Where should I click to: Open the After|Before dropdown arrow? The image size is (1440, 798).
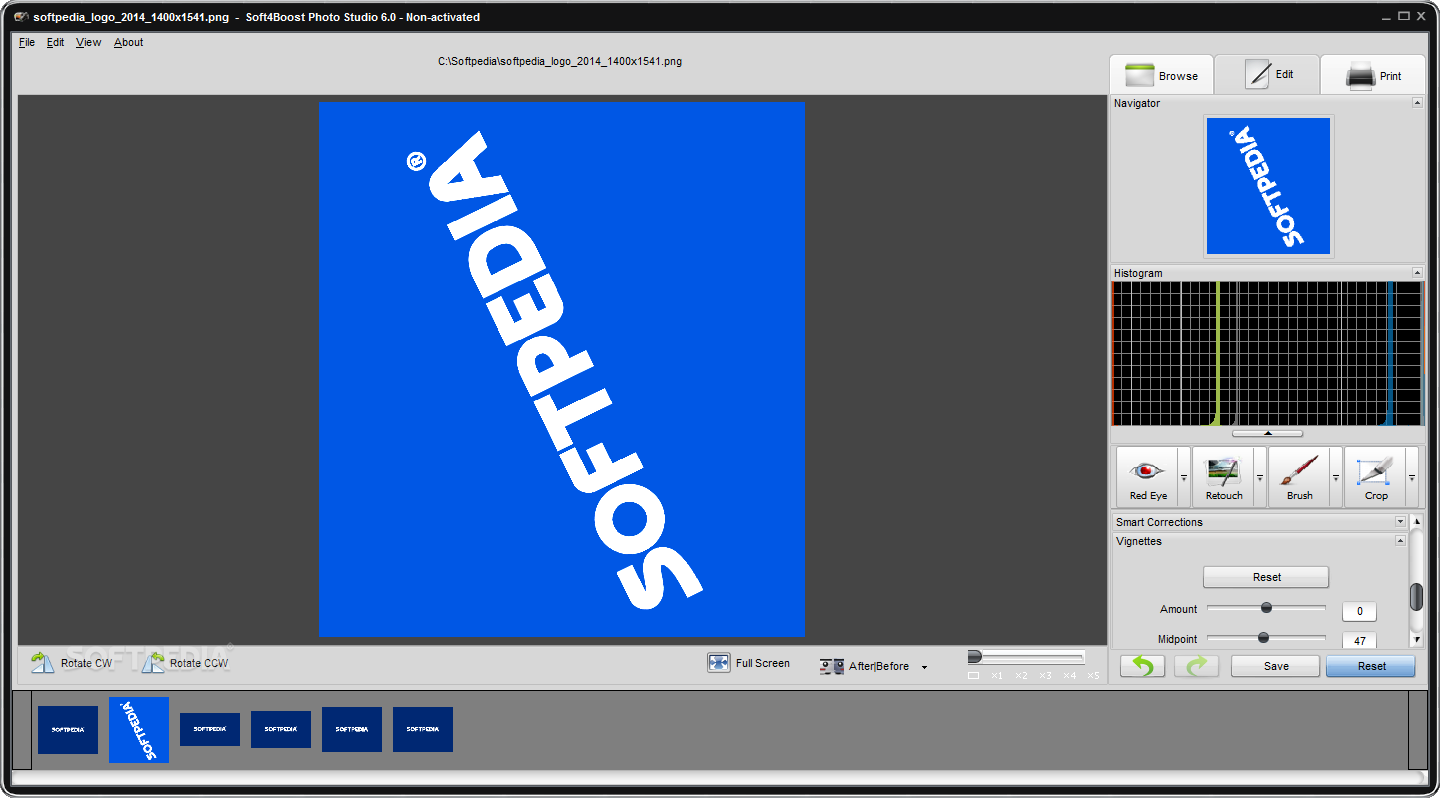coord(924,667)
